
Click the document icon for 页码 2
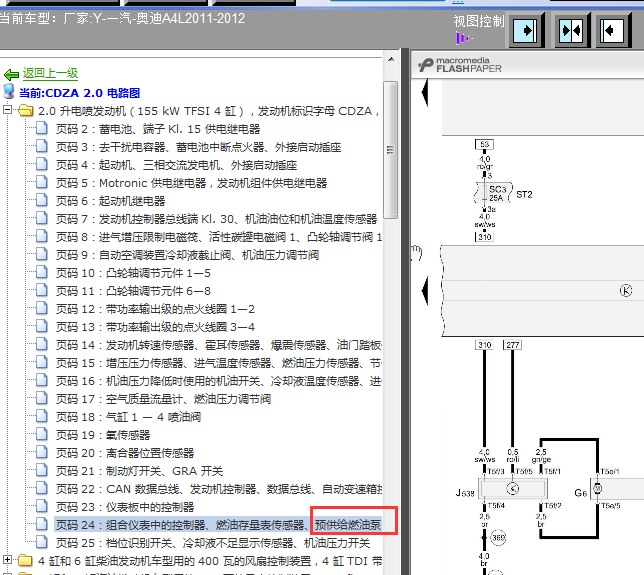coord(41,129)
